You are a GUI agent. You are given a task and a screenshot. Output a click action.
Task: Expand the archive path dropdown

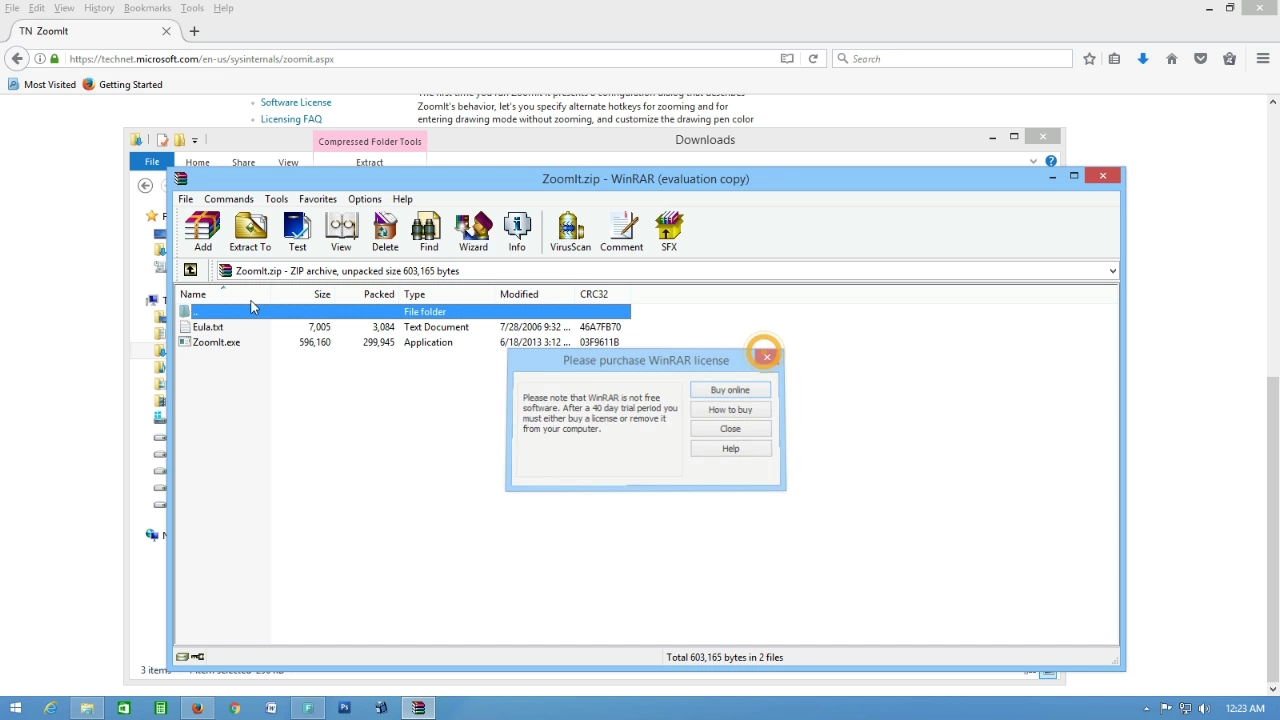pos(1112,271)
